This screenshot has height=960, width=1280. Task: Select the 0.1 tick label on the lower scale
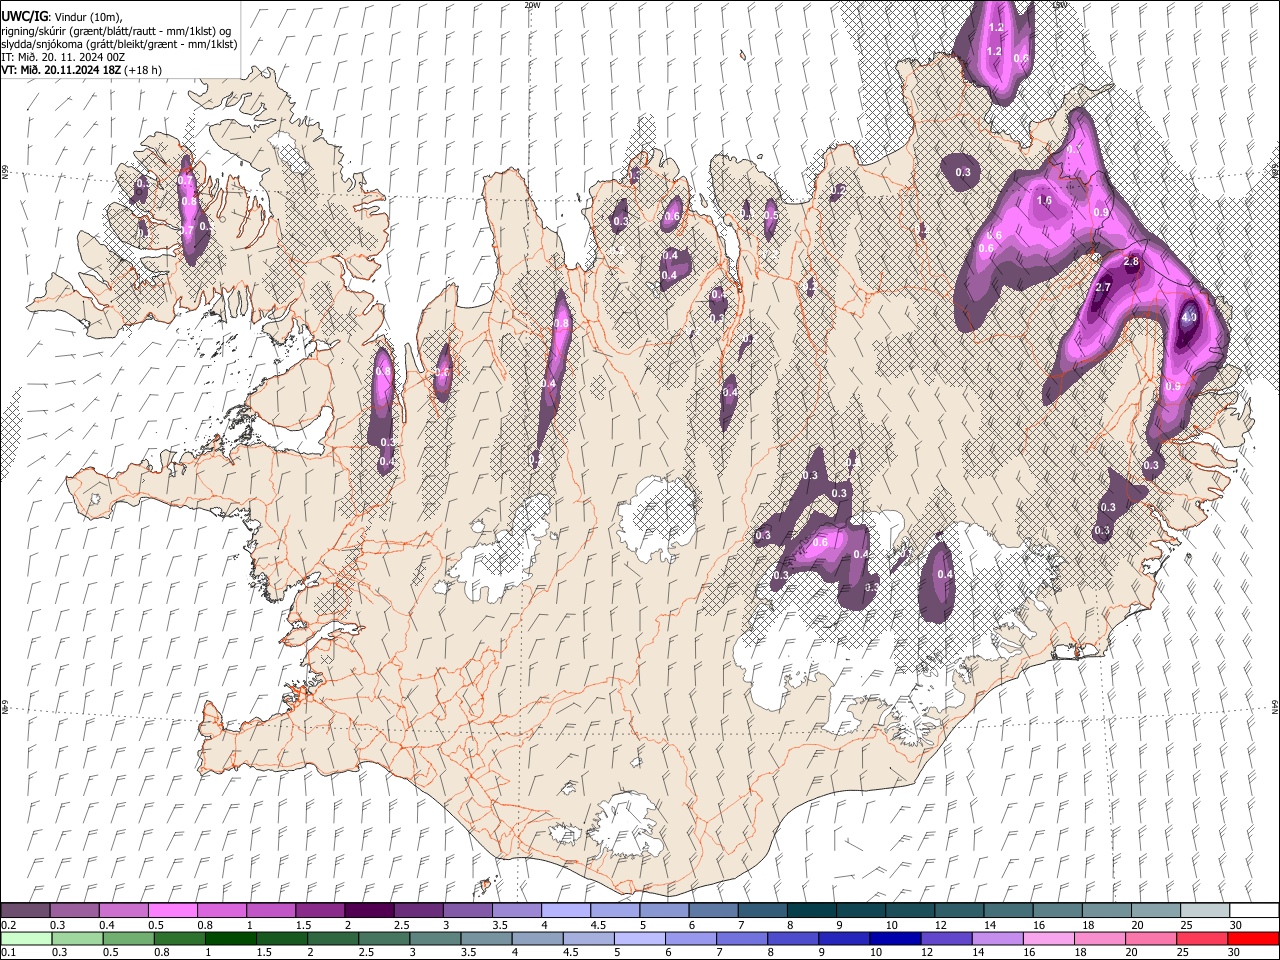[x=8, y=953]
